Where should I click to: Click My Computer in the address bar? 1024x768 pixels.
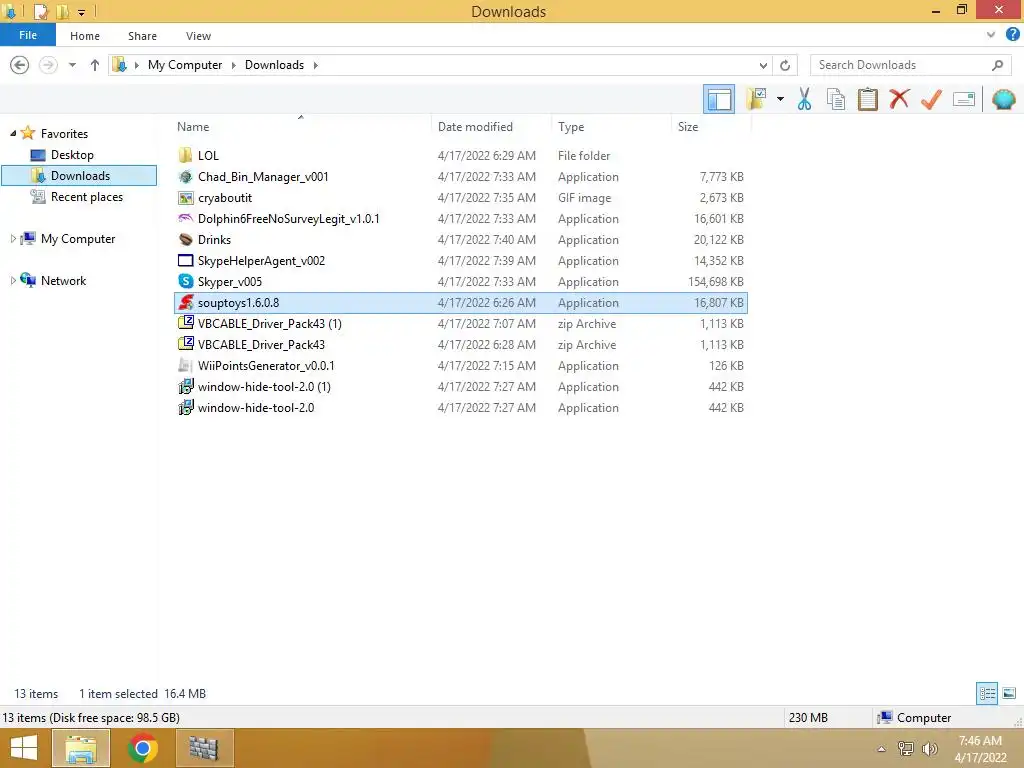click(x=185, y=65)
